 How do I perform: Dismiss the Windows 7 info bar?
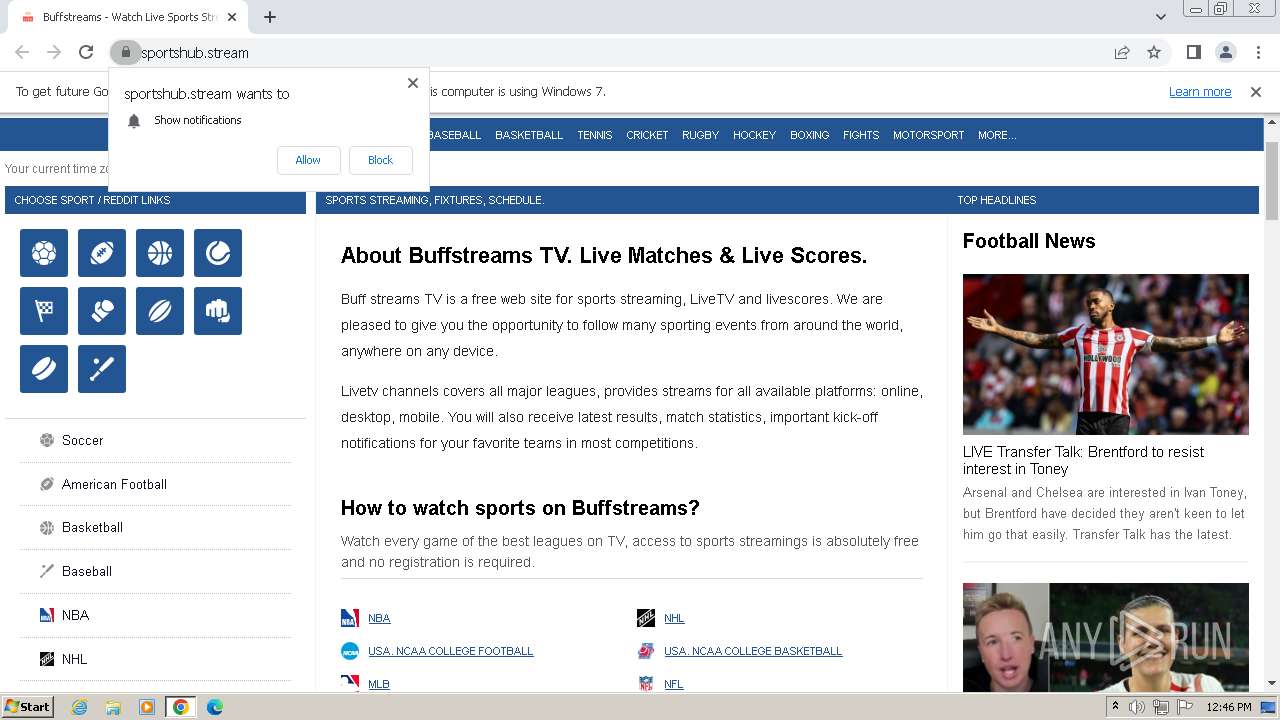tap(1256, 92)
